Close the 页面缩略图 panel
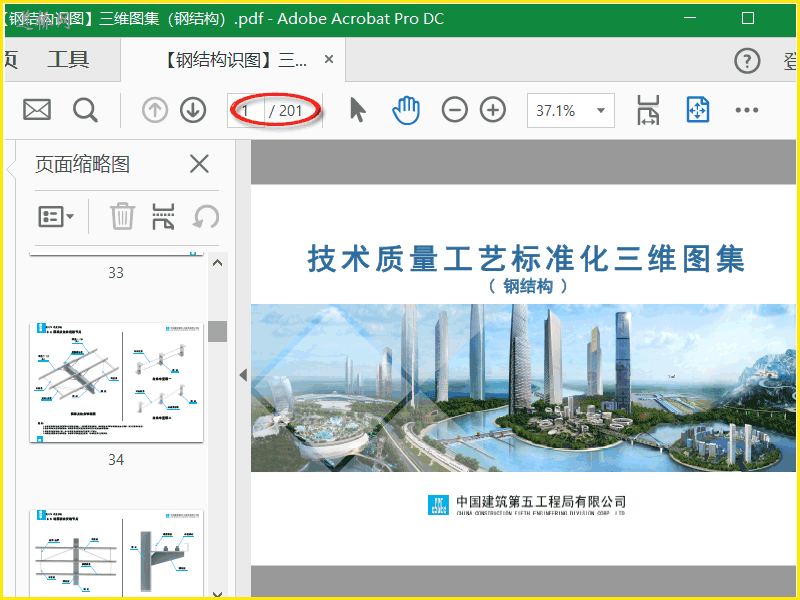This screenshot has height=600, width=800. tap(199, 164)
